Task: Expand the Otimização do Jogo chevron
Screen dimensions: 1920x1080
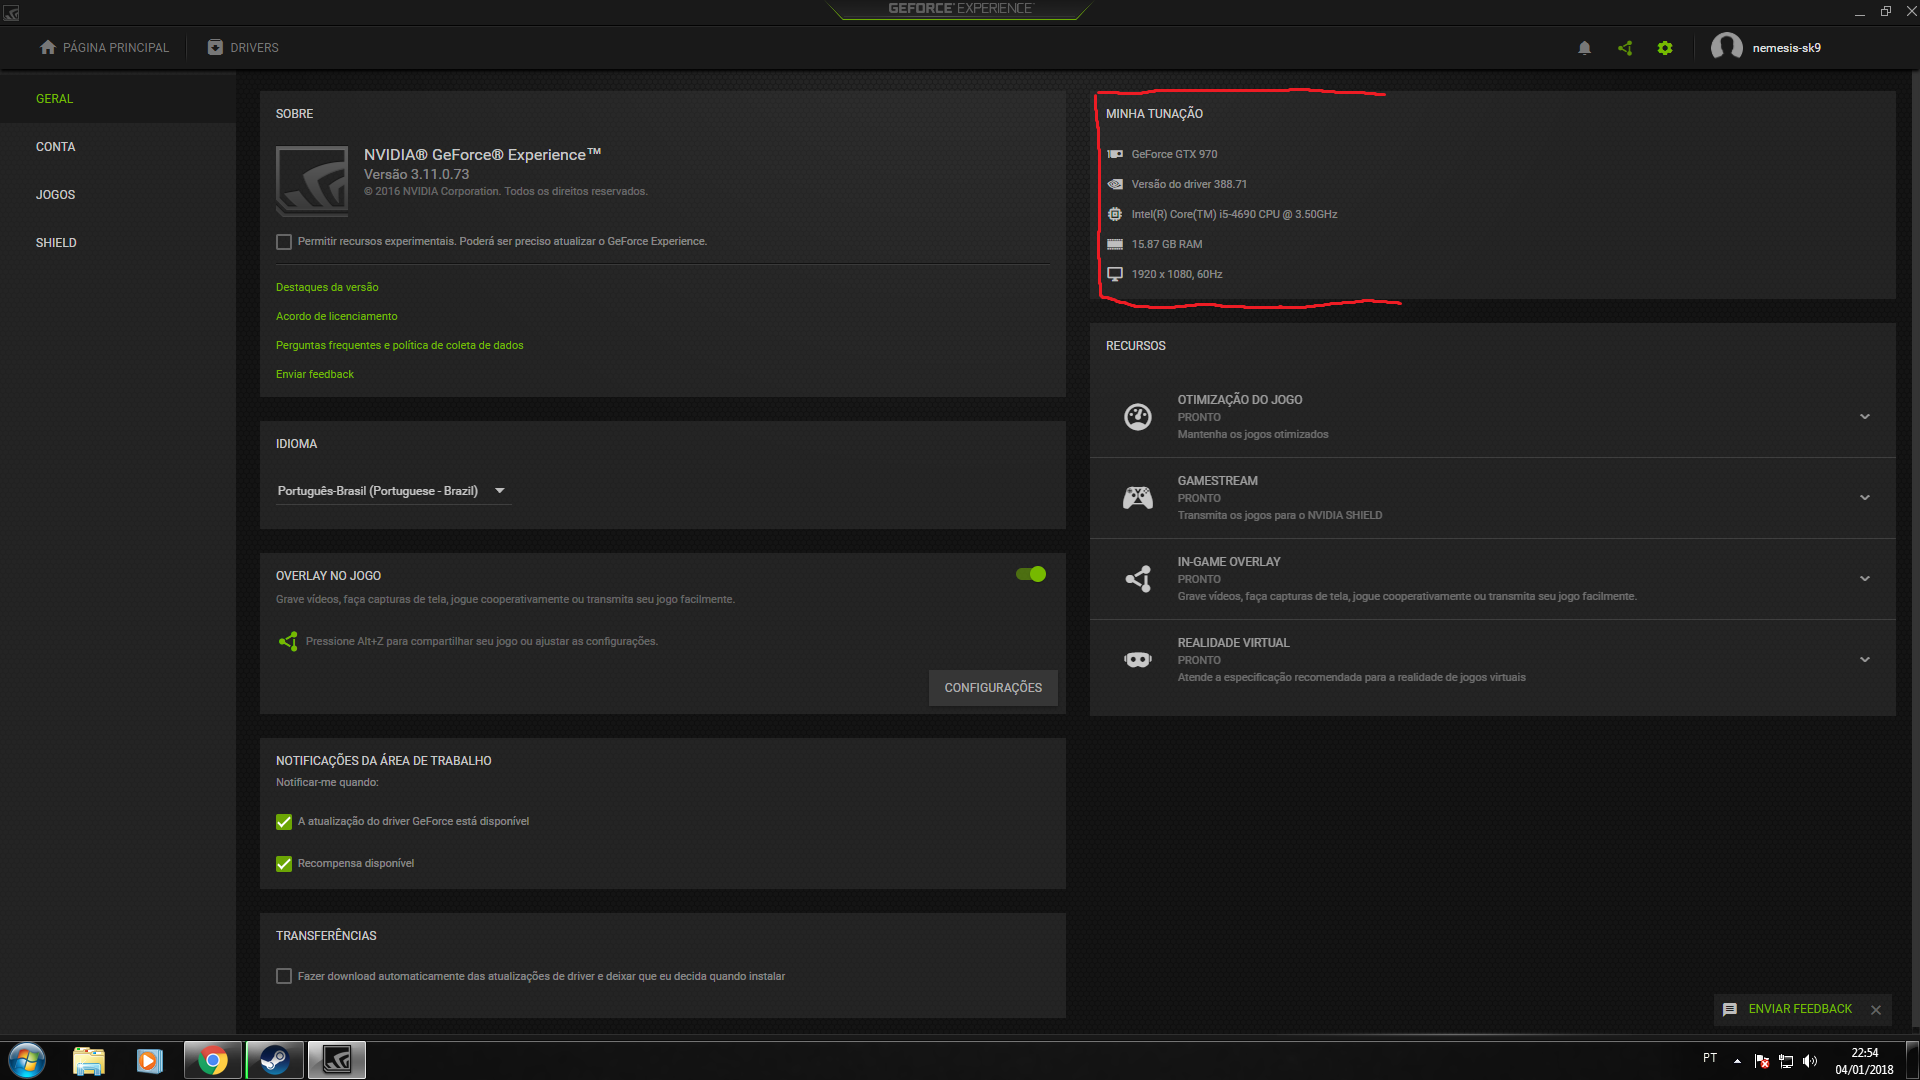Action: 1865,417
